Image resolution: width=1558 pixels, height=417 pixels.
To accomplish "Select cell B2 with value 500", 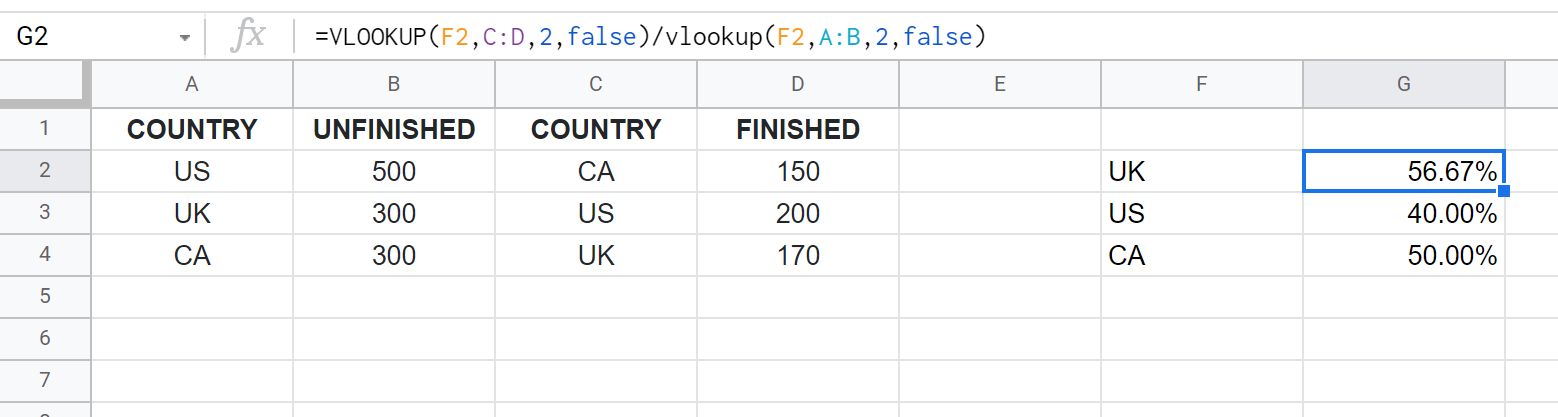I will 394,171.
